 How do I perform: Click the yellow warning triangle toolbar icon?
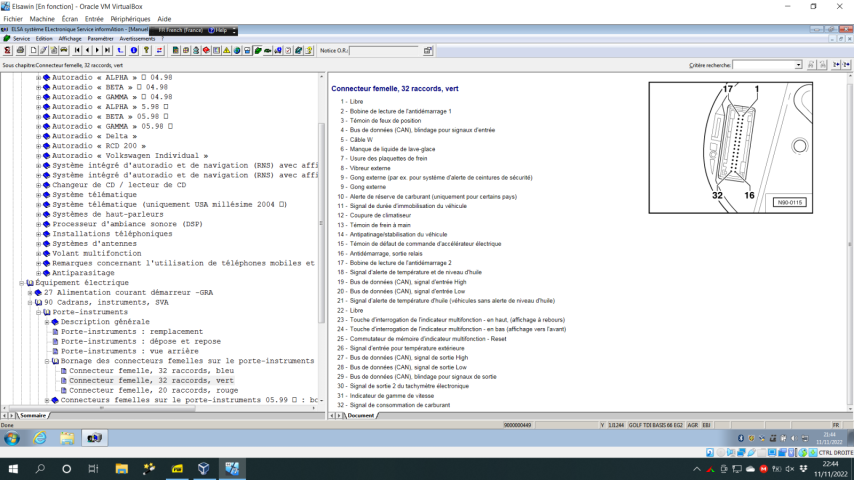coord(227,50)
